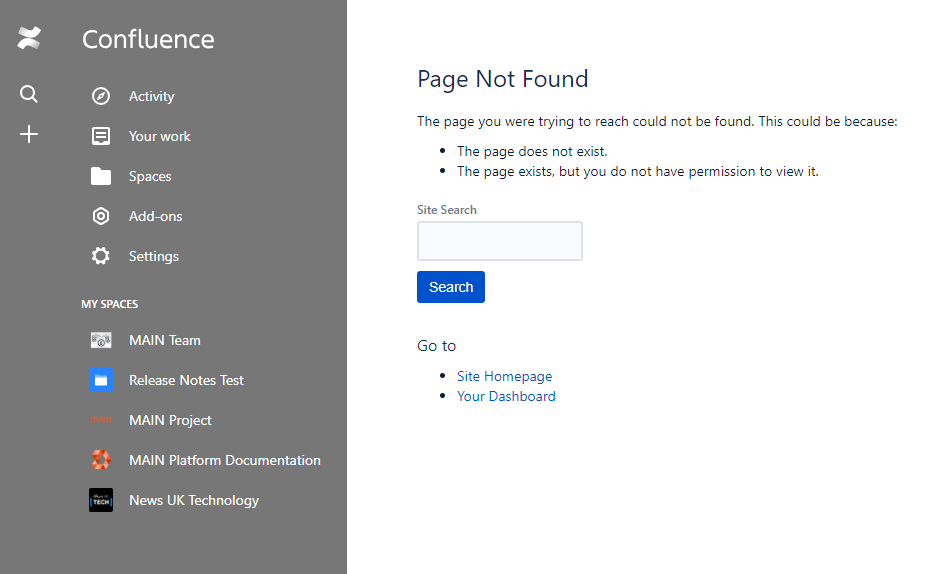Focus the Site Search input field
This screenshot has height=574, width=946.
tap(500, 241)
